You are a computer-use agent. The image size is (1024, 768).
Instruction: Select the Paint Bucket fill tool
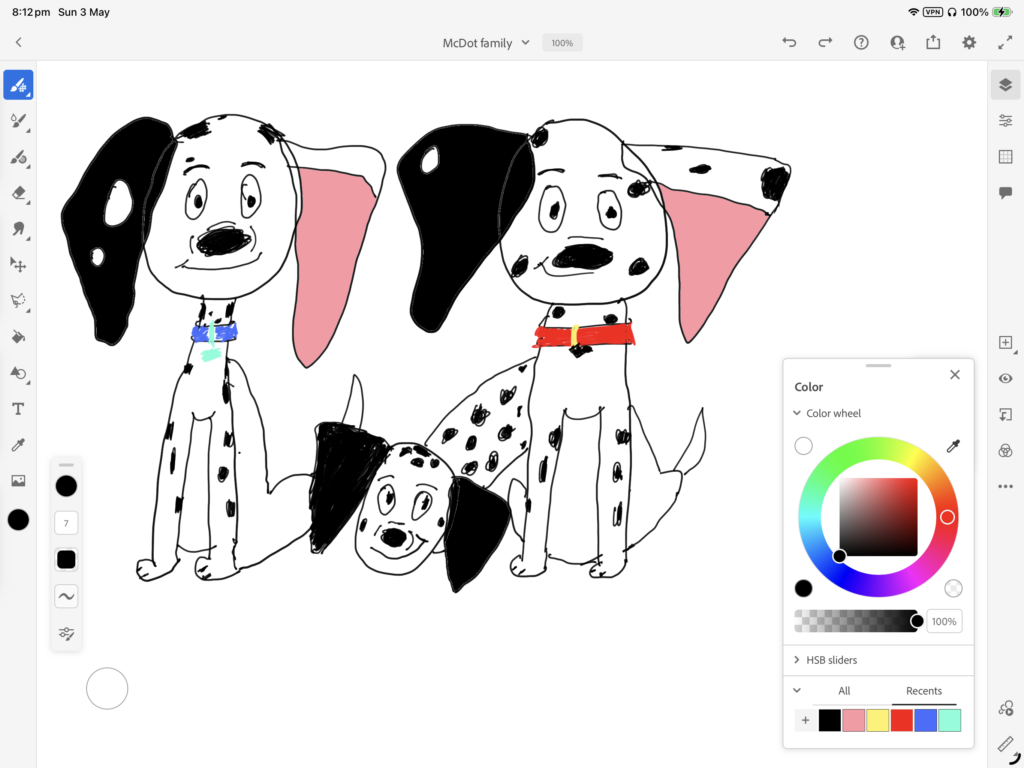click(x=18, y=337)
